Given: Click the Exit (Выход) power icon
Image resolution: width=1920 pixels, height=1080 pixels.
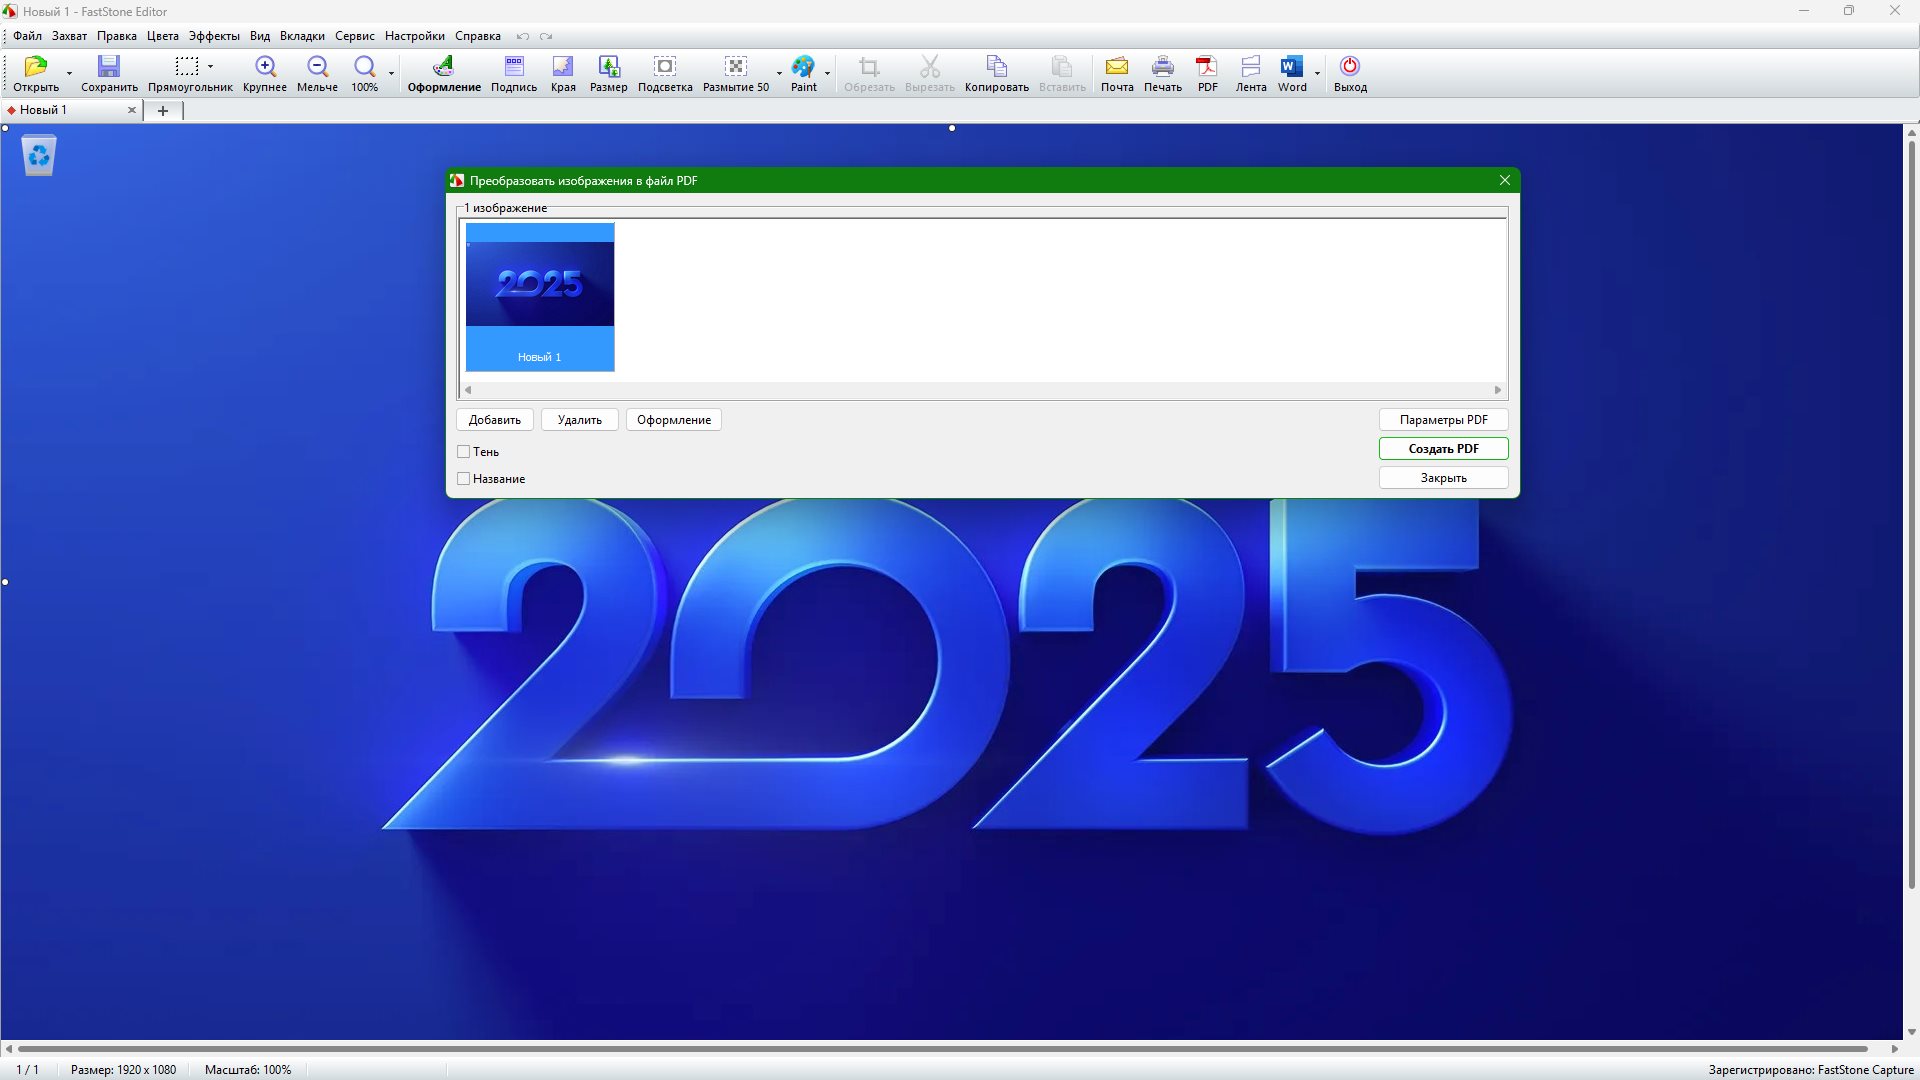Looking at the screenshot, I should [1349, 67].
